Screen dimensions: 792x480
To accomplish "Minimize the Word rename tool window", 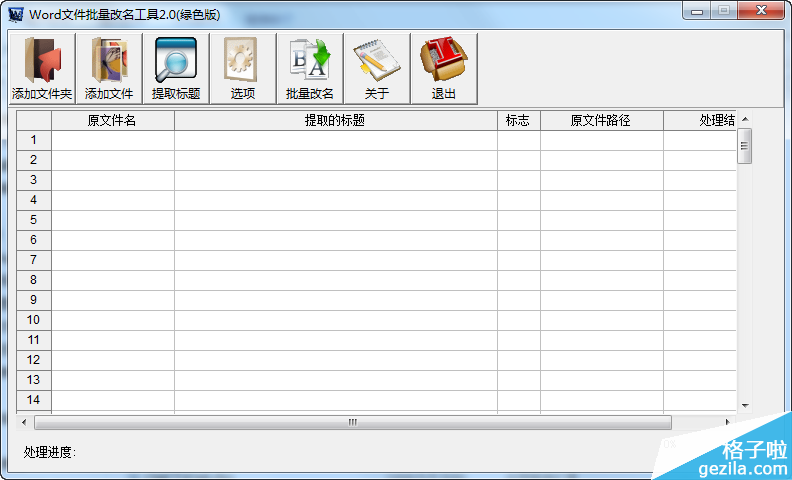I will coord(697,11).
